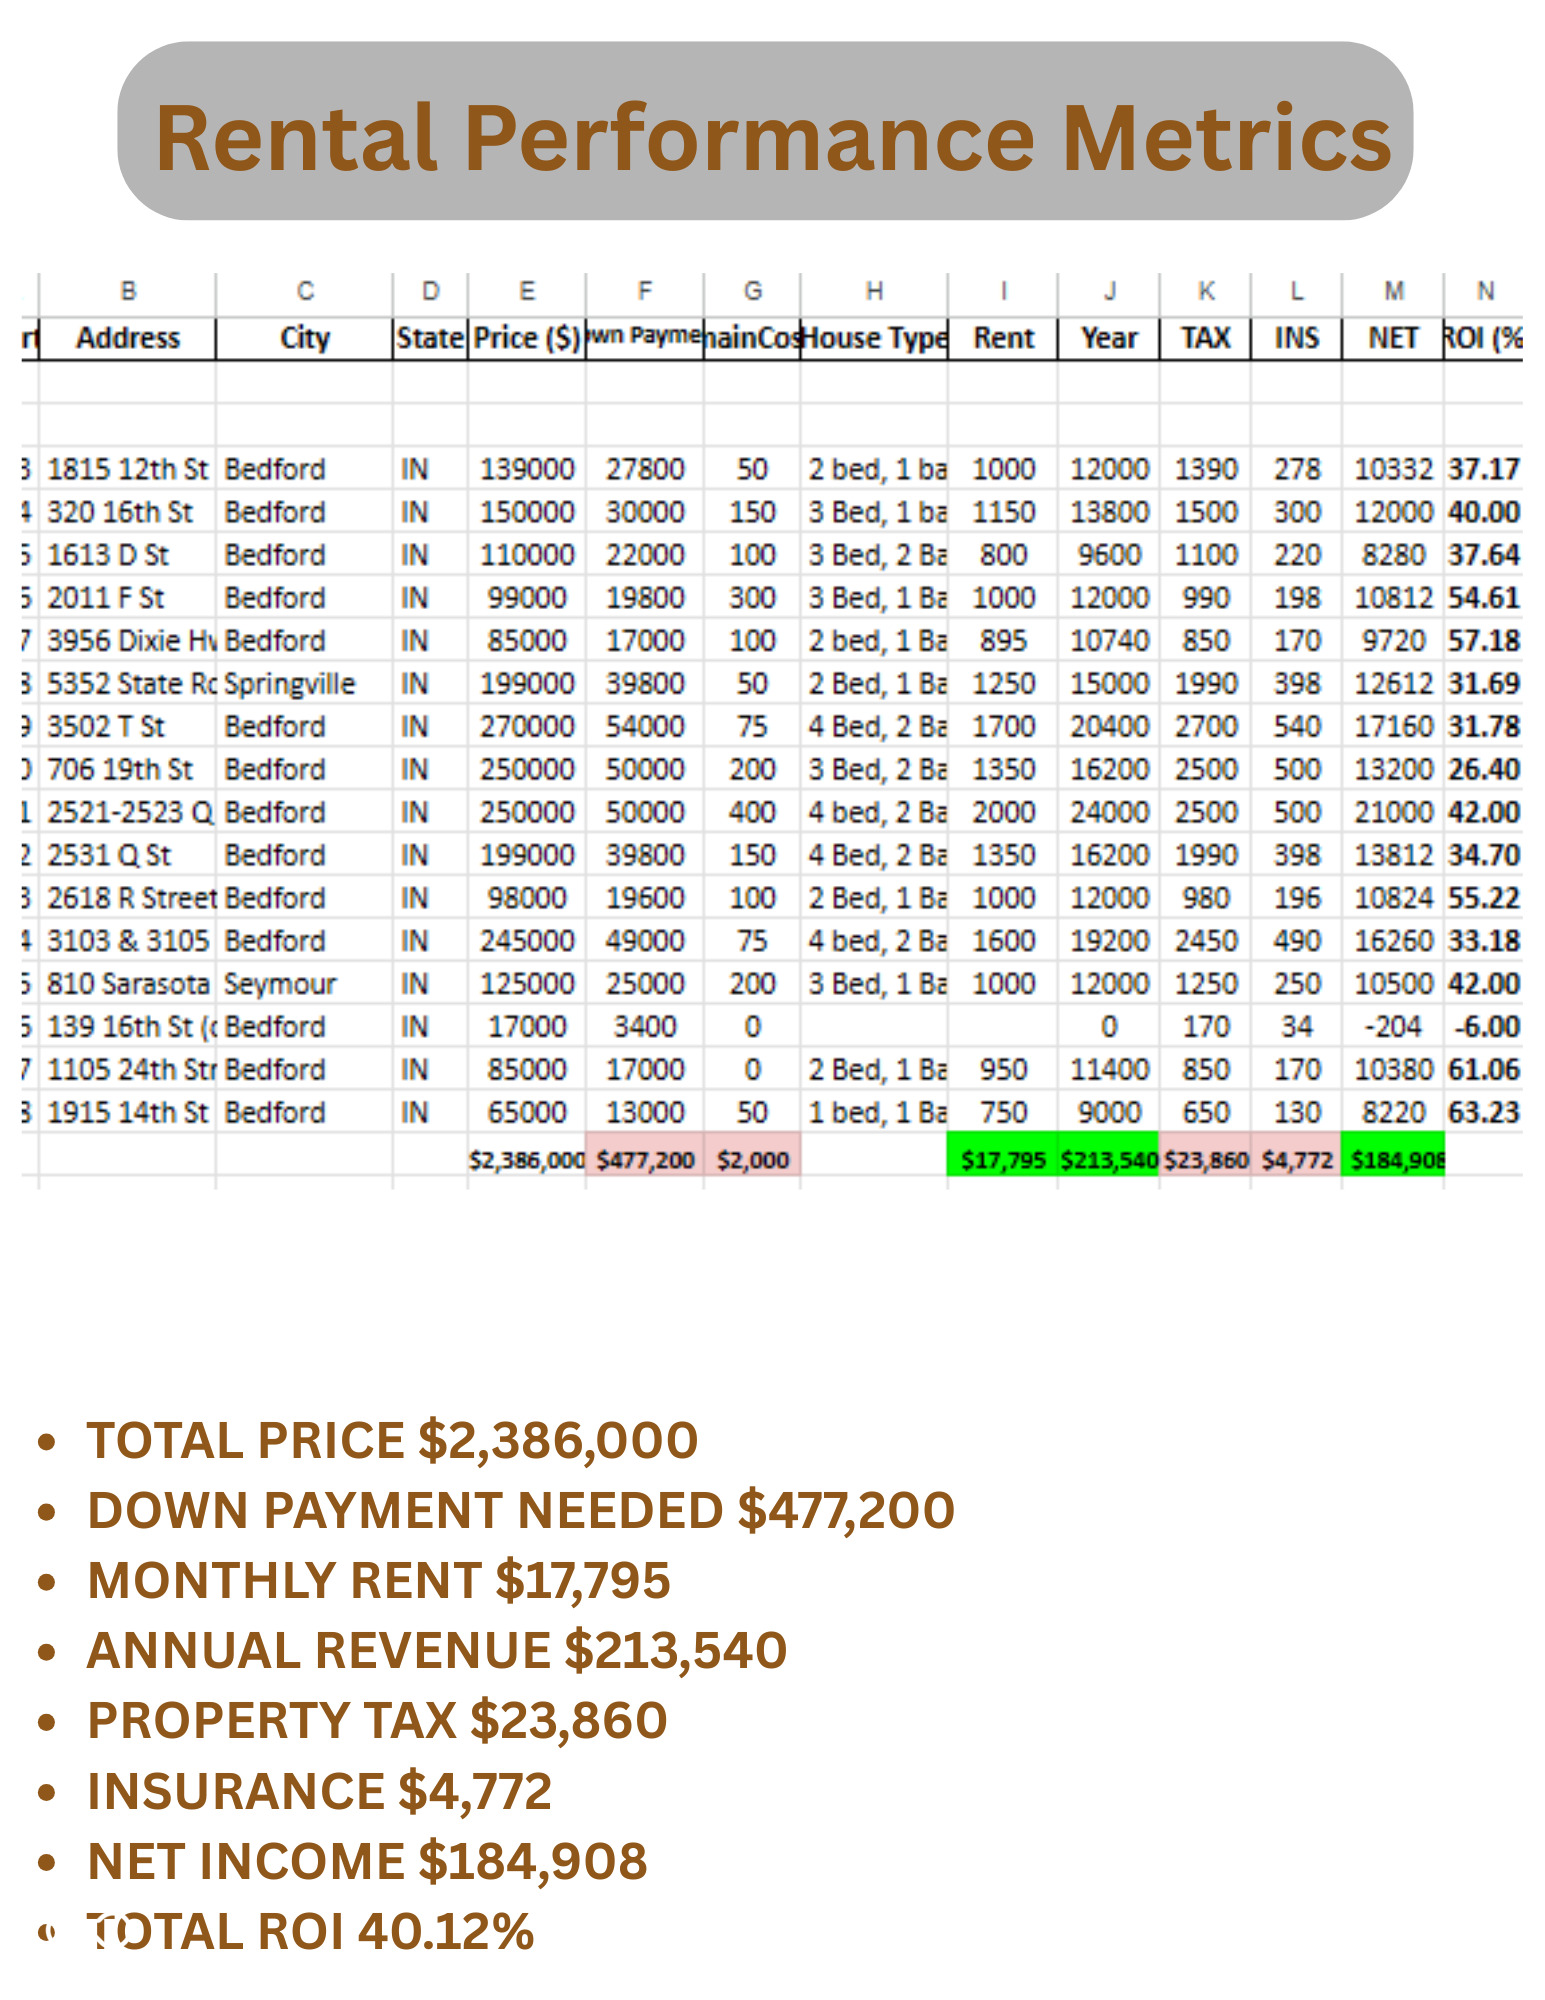
Task: Click the House Type column header
Action: pos(874,338)
